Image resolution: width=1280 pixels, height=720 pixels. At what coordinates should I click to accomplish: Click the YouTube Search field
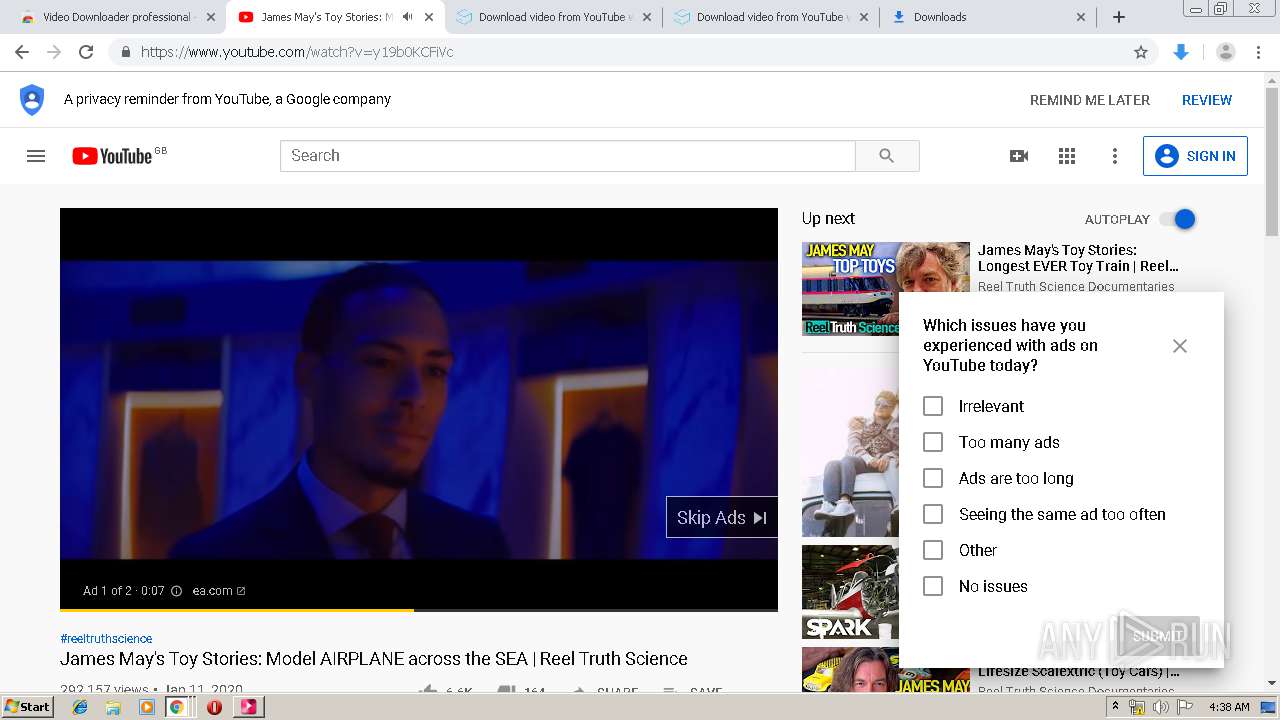tap(567, 156)
